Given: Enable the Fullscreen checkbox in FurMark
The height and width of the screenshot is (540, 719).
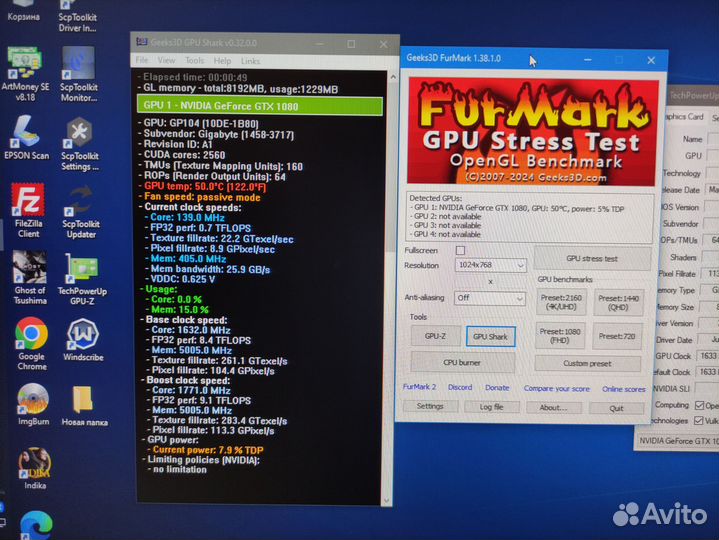Looking at the screenshot, I should pos(461,250).
